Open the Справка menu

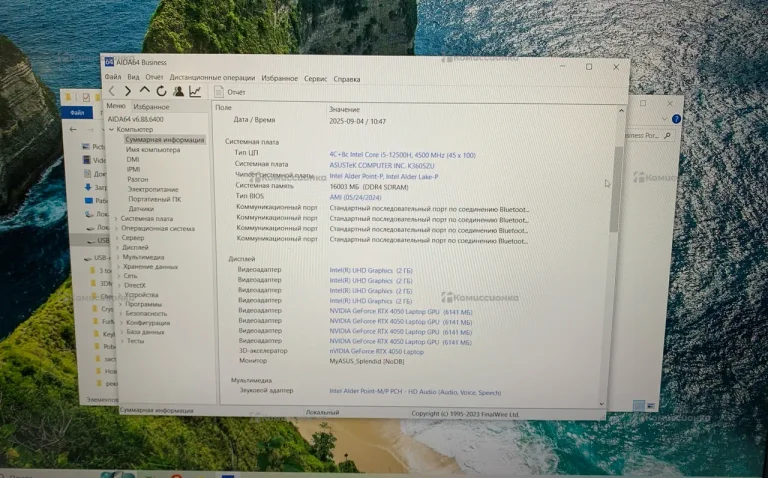coord(347,79)
